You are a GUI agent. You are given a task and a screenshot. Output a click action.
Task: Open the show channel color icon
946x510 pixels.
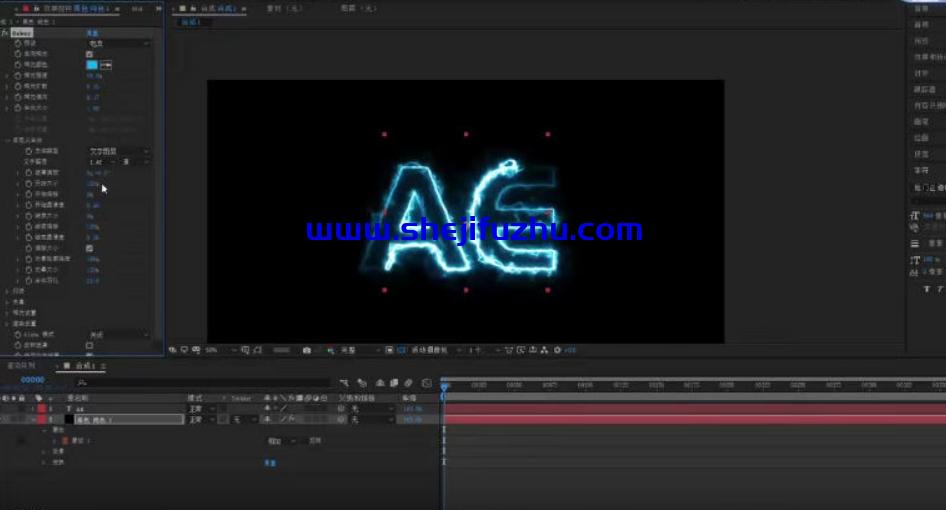point(330,350)
